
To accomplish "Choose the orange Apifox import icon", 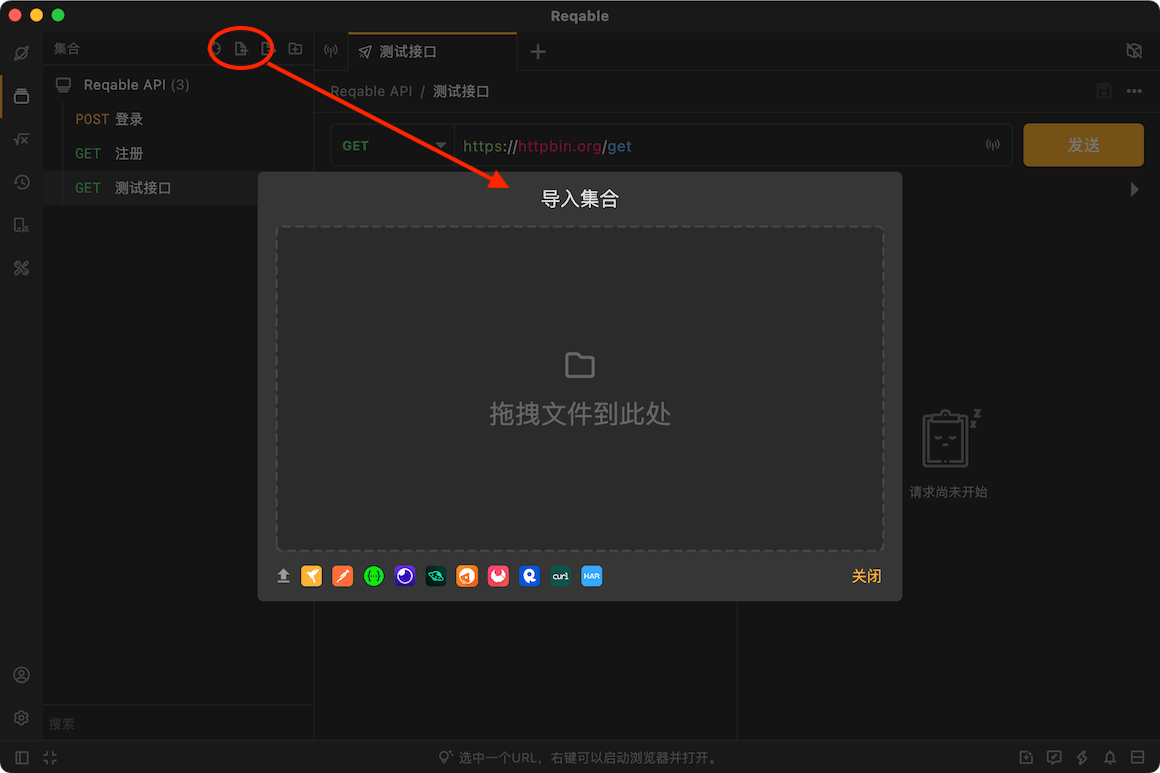I will 467,575.
